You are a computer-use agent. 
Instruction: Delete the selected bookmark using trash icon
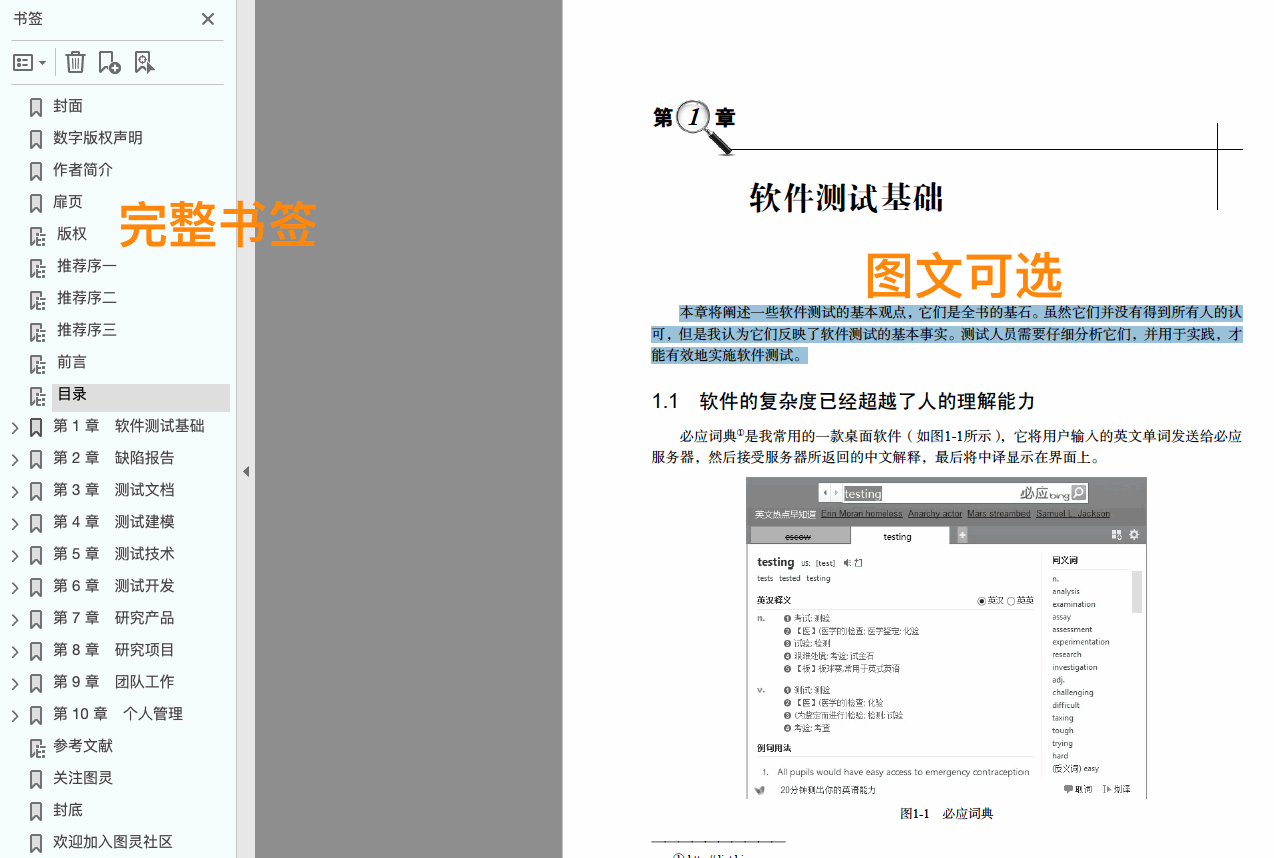[x=75, y=61]
